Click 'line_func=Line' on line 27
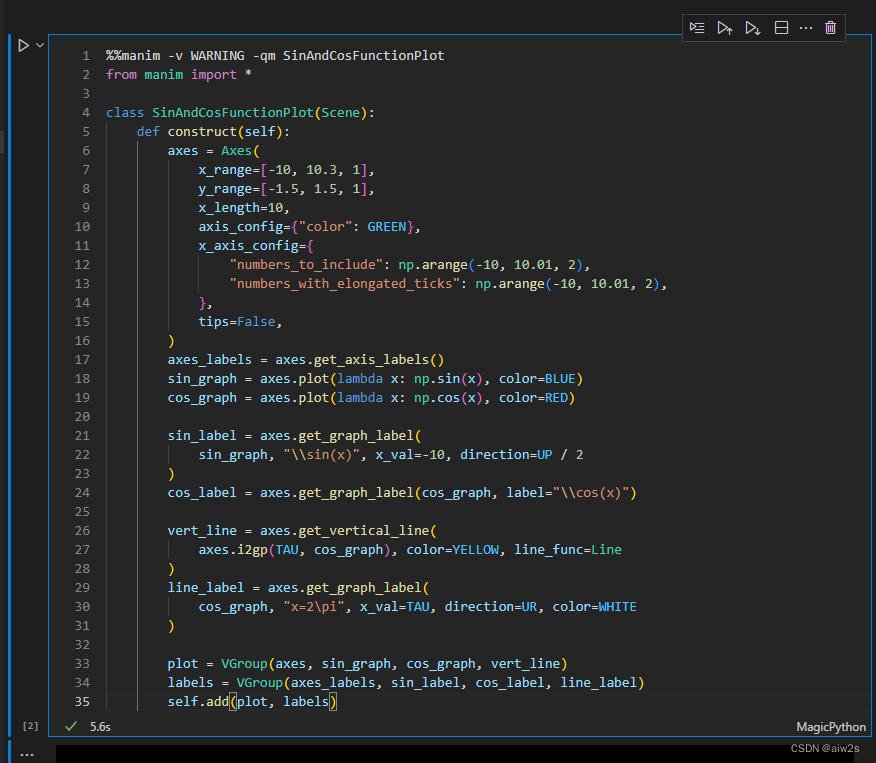Image resolution: width=876 pixels, height=763 pixels. pyautogui.click(x=568, y=550)
